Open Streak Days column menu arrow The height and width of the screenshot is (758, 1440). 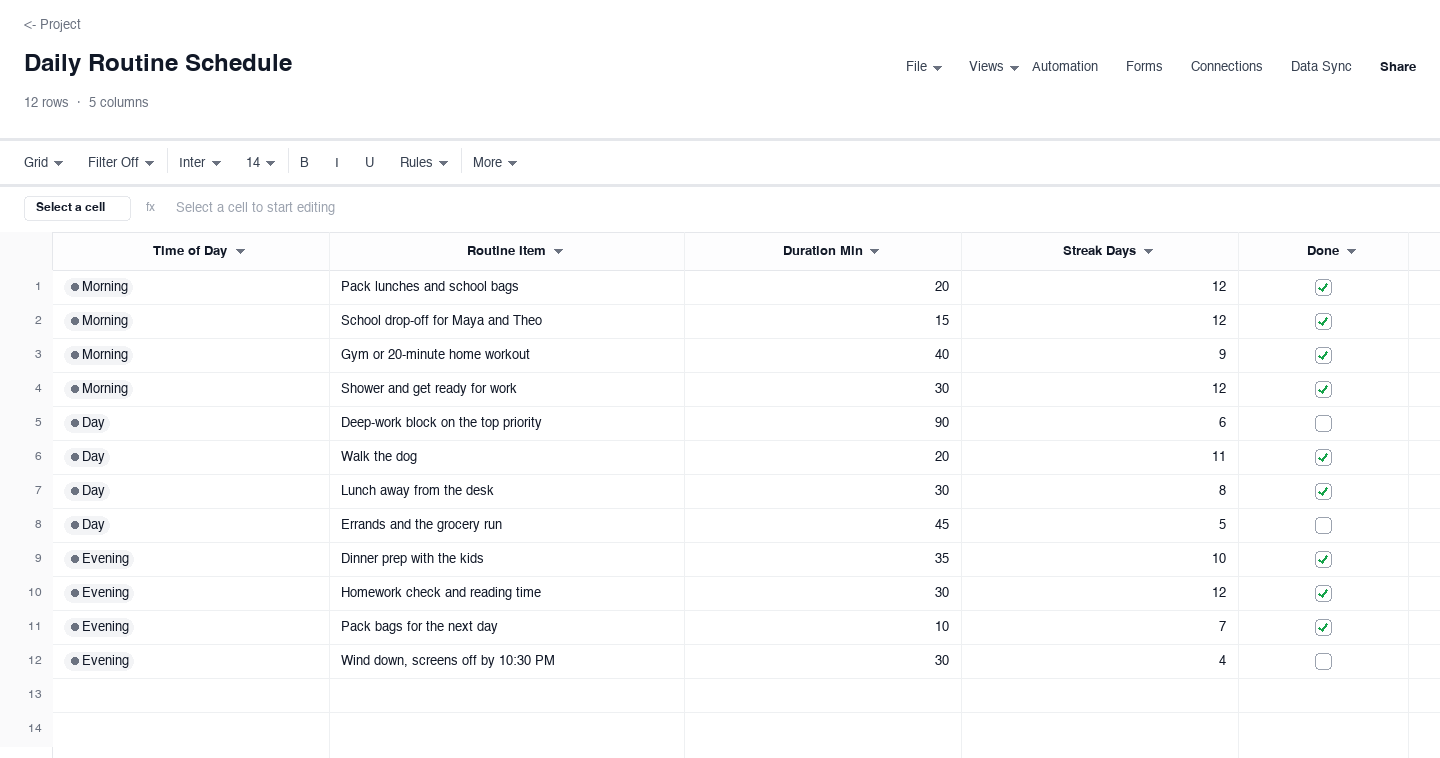pos(1148,252)
